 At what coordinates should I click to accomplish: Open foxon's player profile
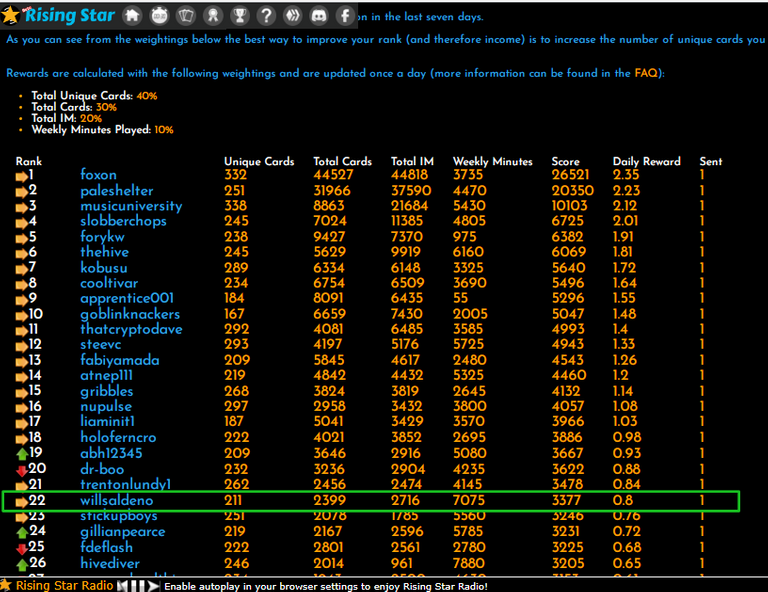[98, 175]
